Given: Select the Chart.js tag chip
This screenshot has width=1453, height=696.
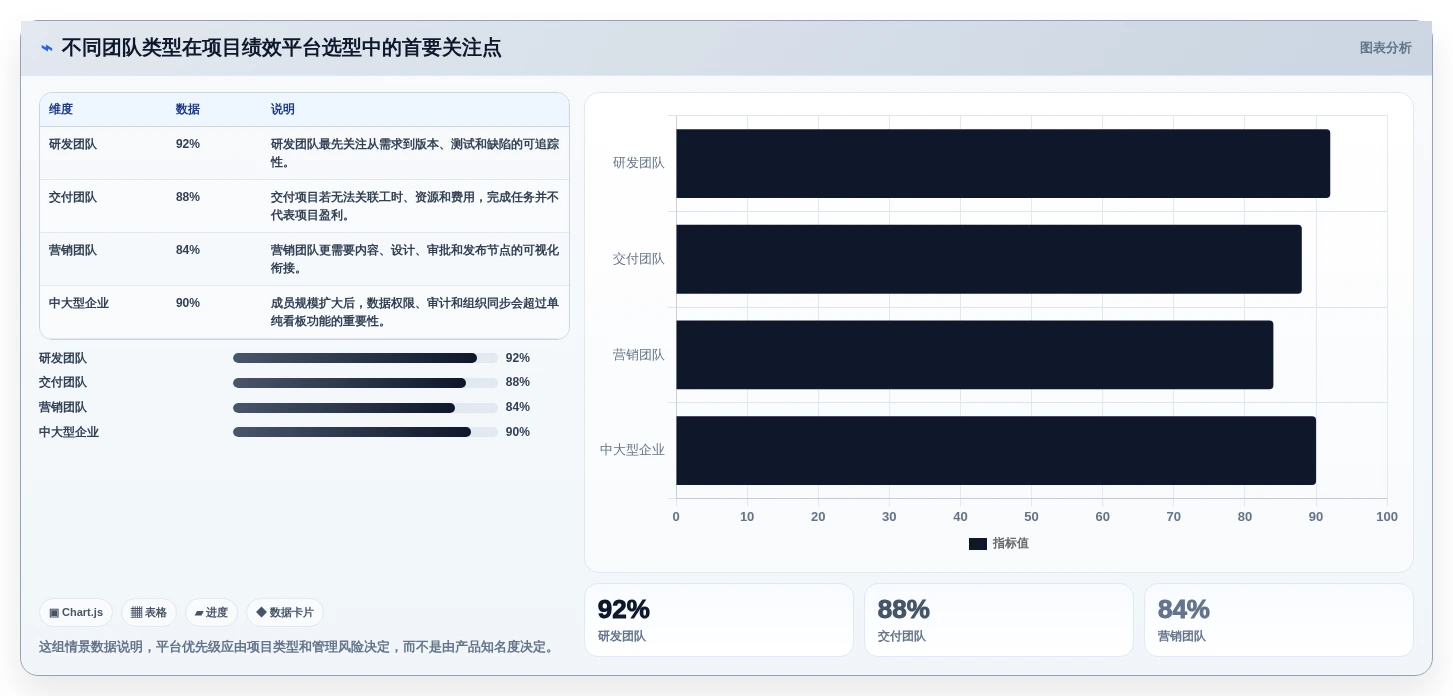Looking at the screenshot, I should coord(76,612).
